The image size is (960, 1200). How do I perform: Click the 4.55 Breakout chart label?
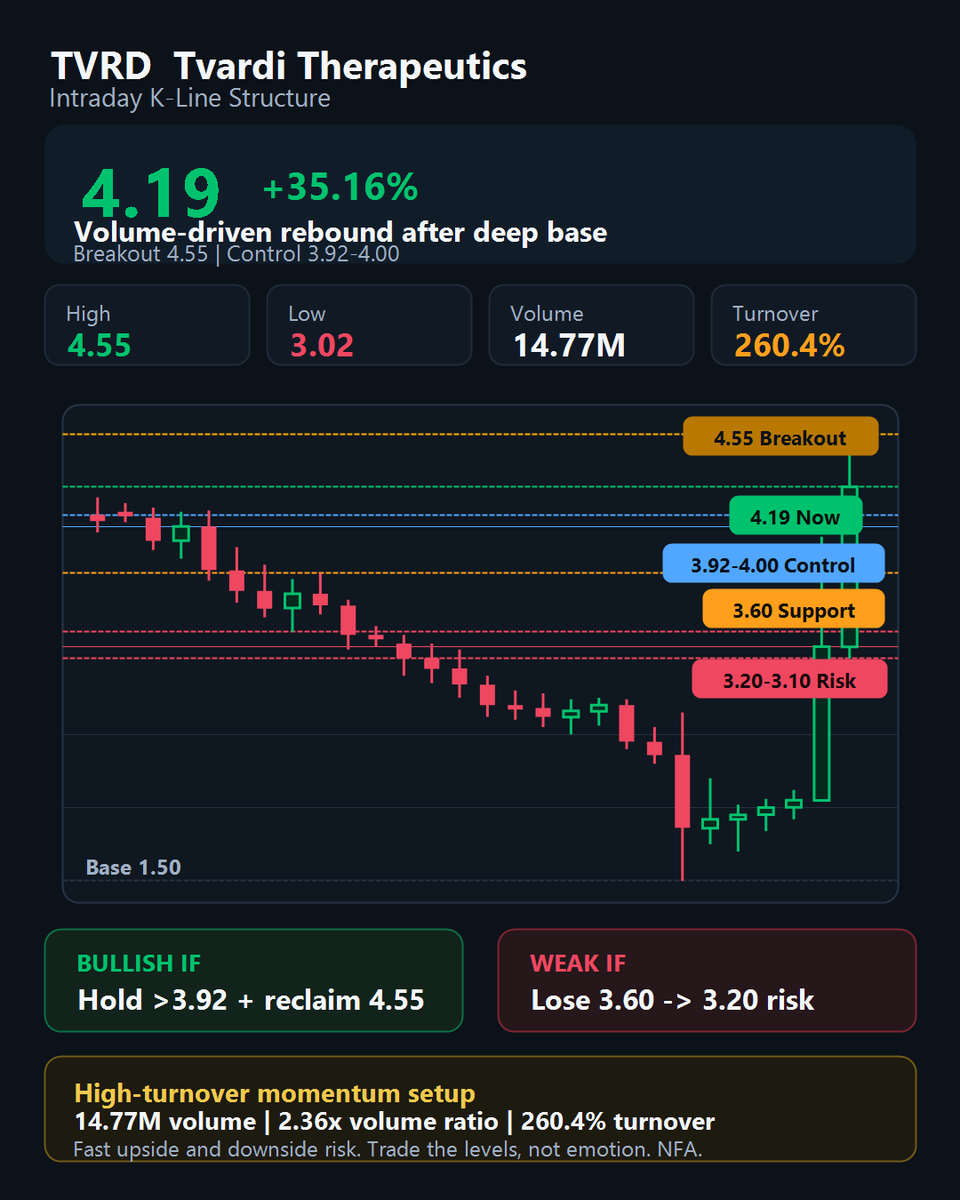pyautogui.click(x=781, y=437)
